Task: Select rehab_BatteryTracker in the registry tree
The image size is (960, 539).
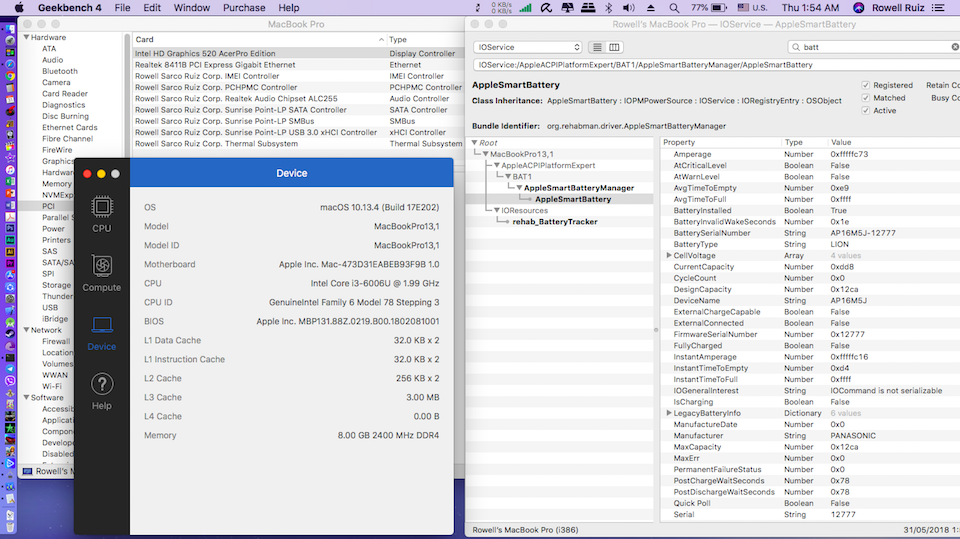Action: pos(555,222)
